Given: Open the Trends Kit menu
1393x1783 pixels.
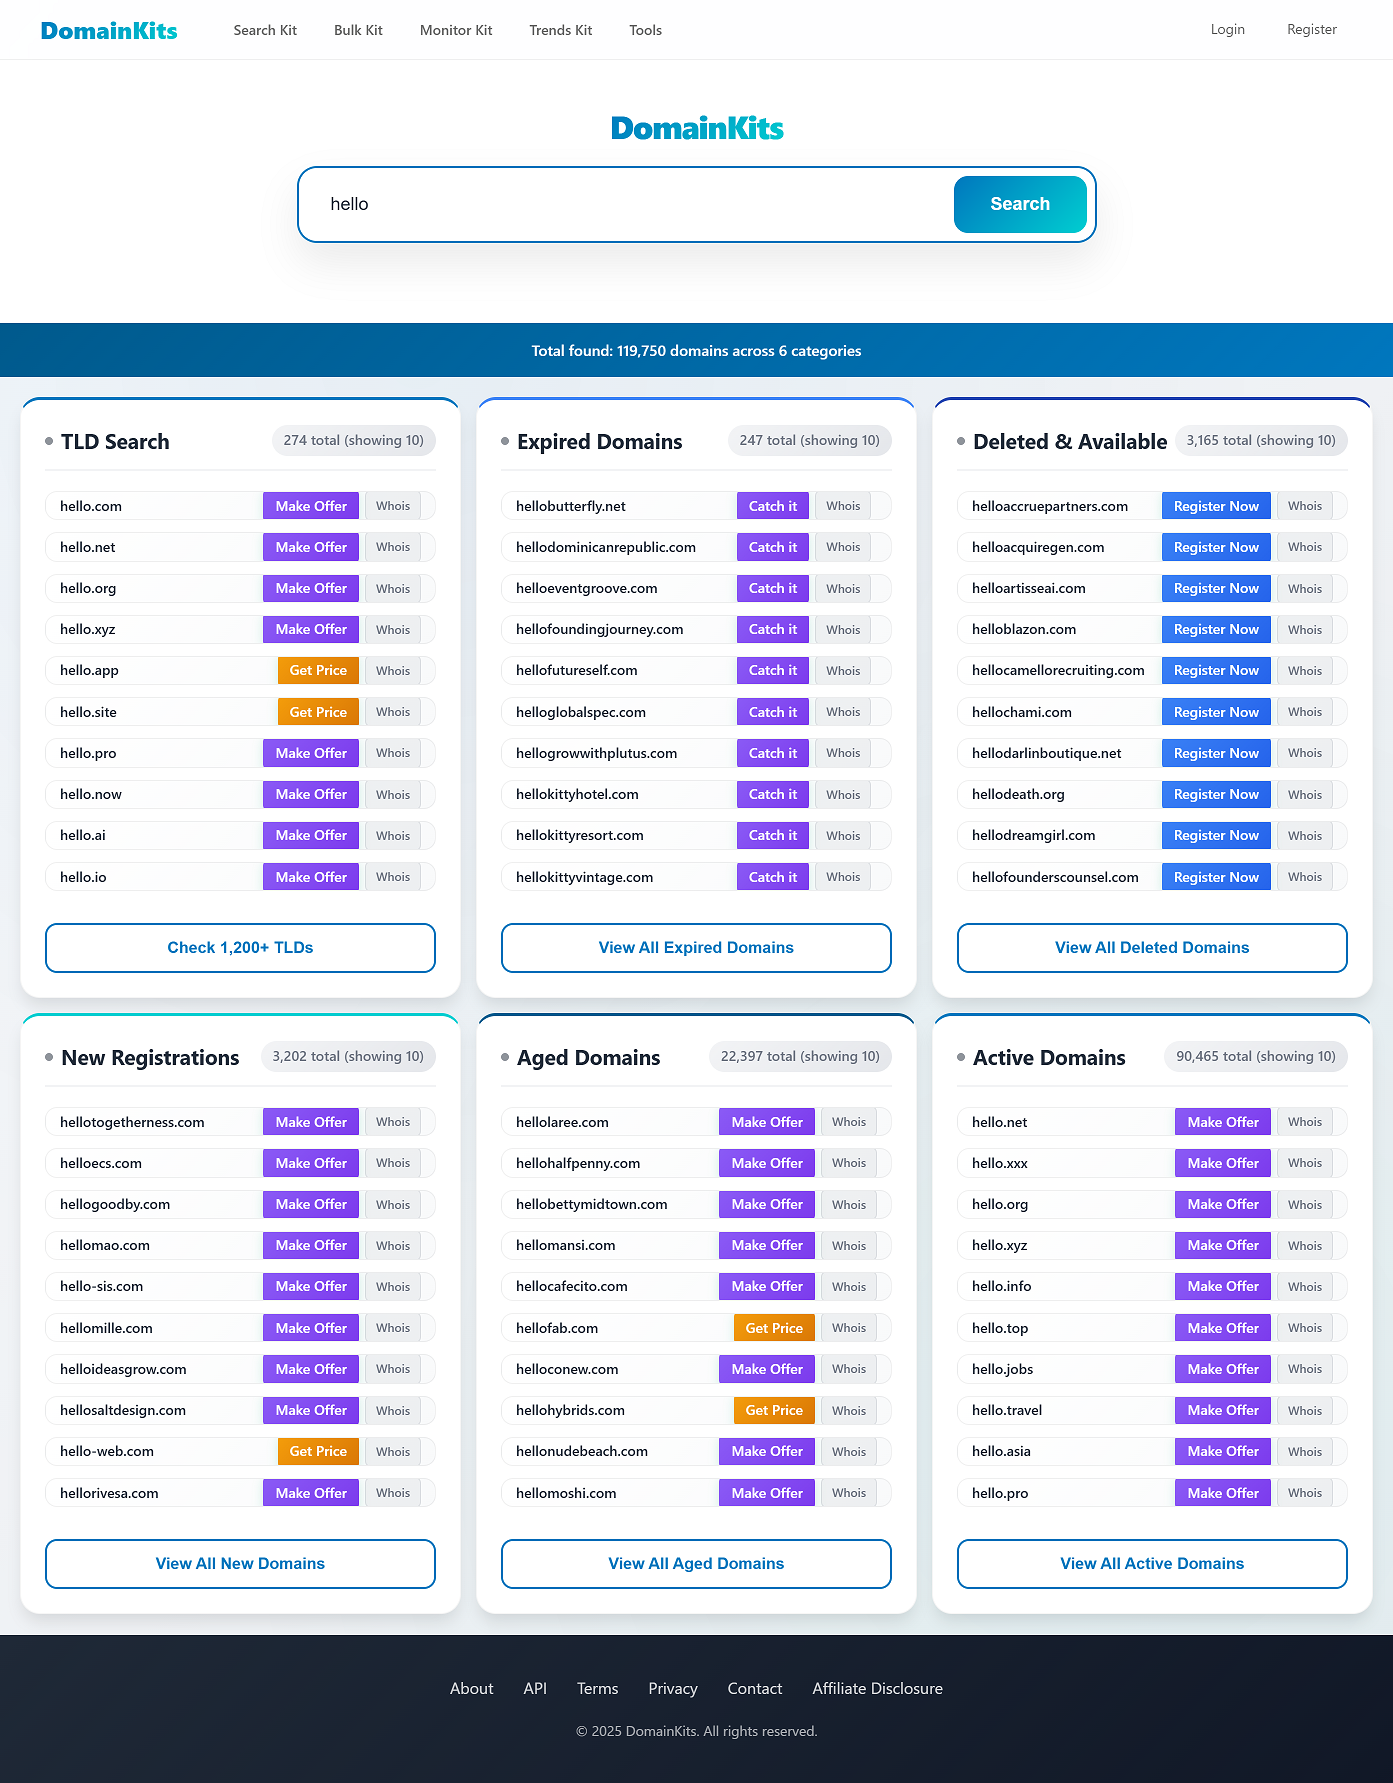Looking at the screenshot, I should click(x=561, y=30).
